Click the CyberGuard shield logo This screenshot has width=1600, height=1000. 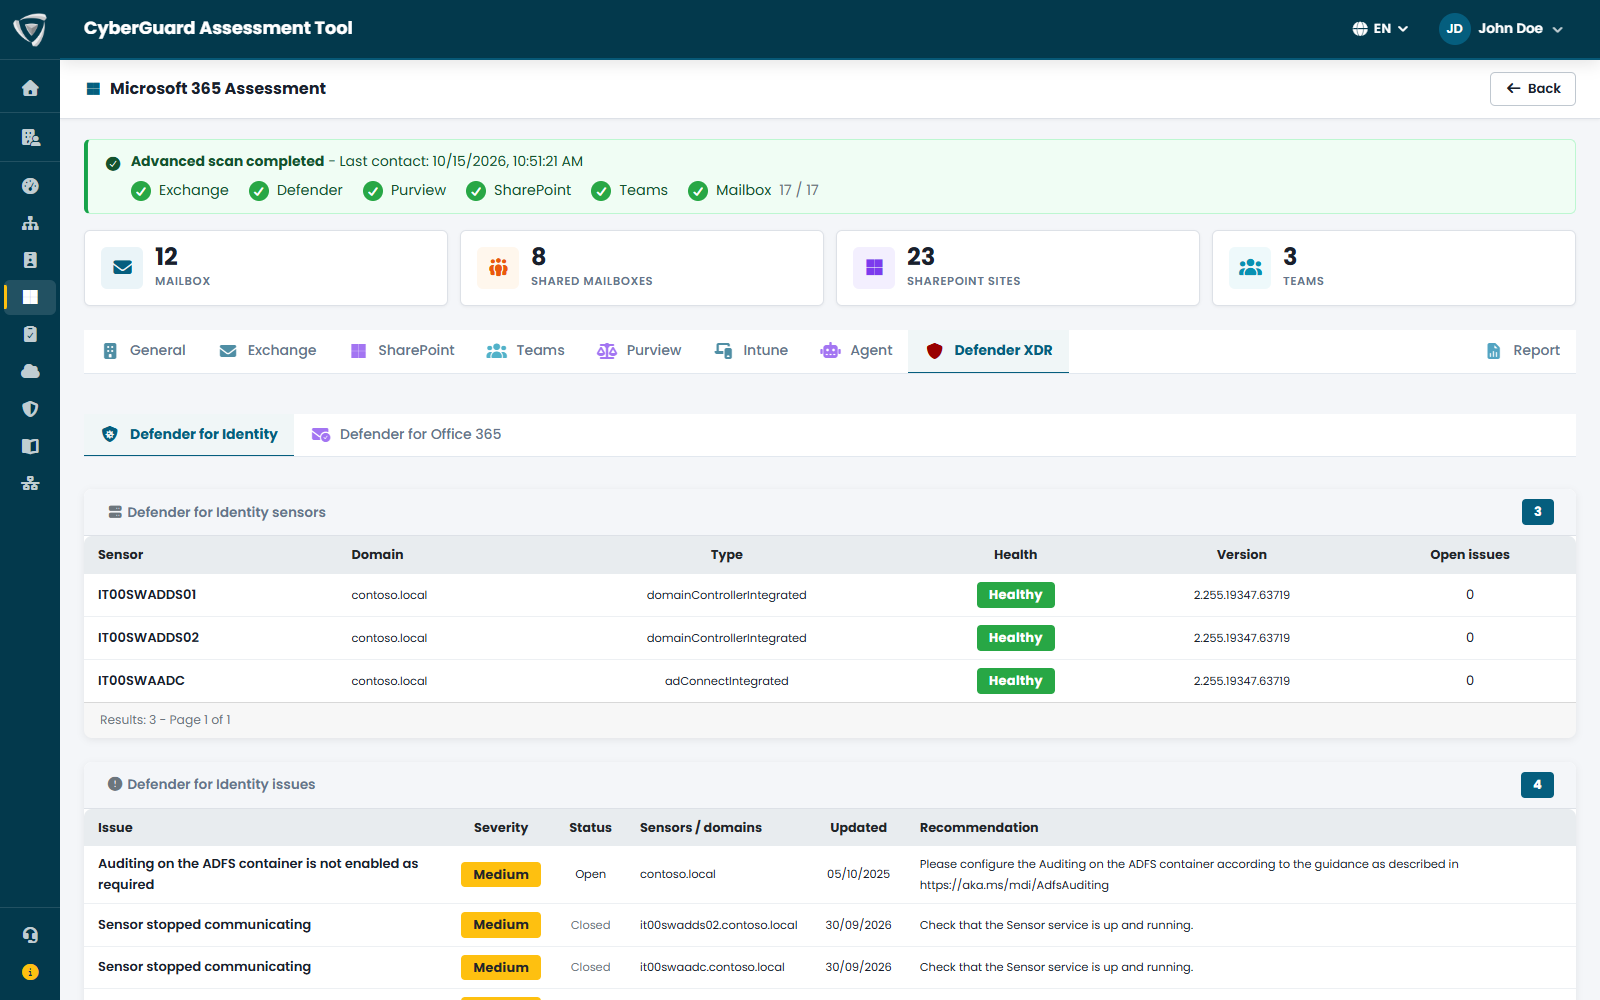(30, 29)
